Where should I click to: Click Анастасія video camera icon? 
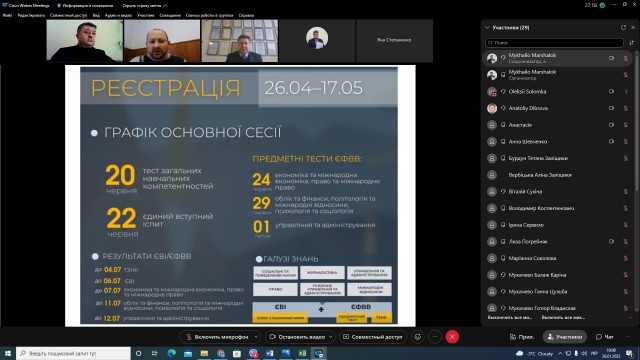pos(611,125)
